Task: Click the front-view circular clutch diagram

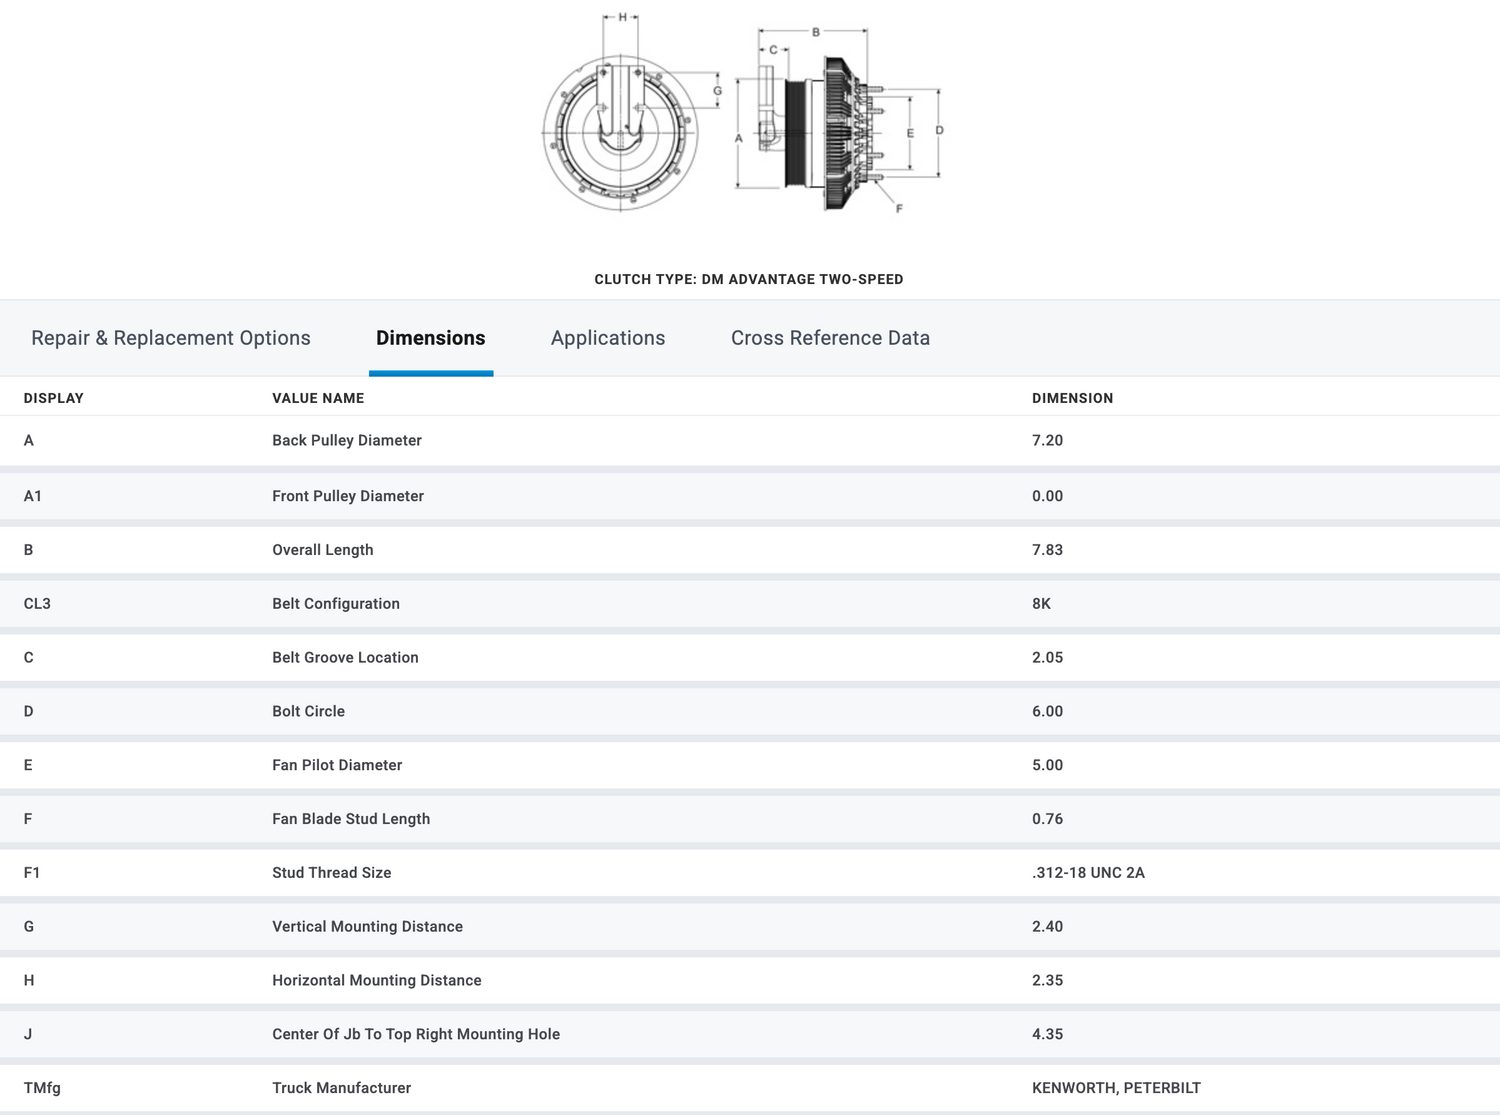Action: point(620,132)
